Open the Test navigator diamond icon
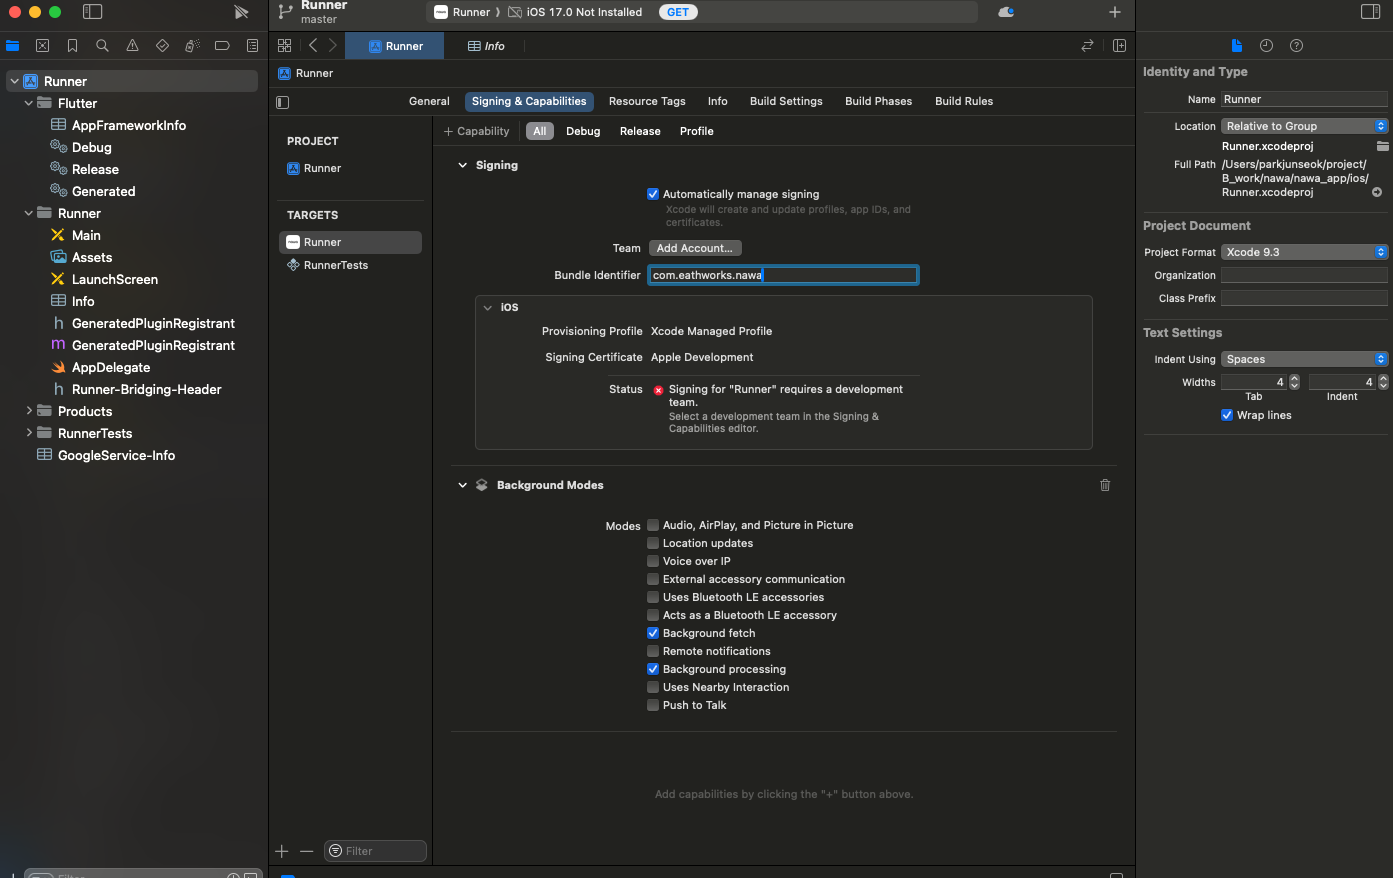This screenshot has height=878, width=1393. pyautogui.click(x=162, y=46)
